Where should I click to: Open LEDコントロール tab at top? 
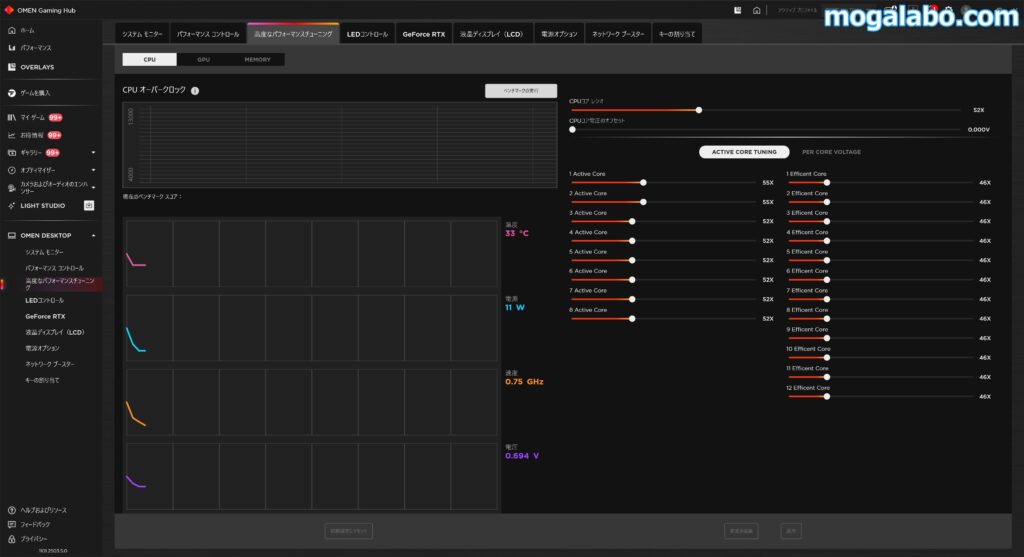pyautogui.click(x=367, y=34)
